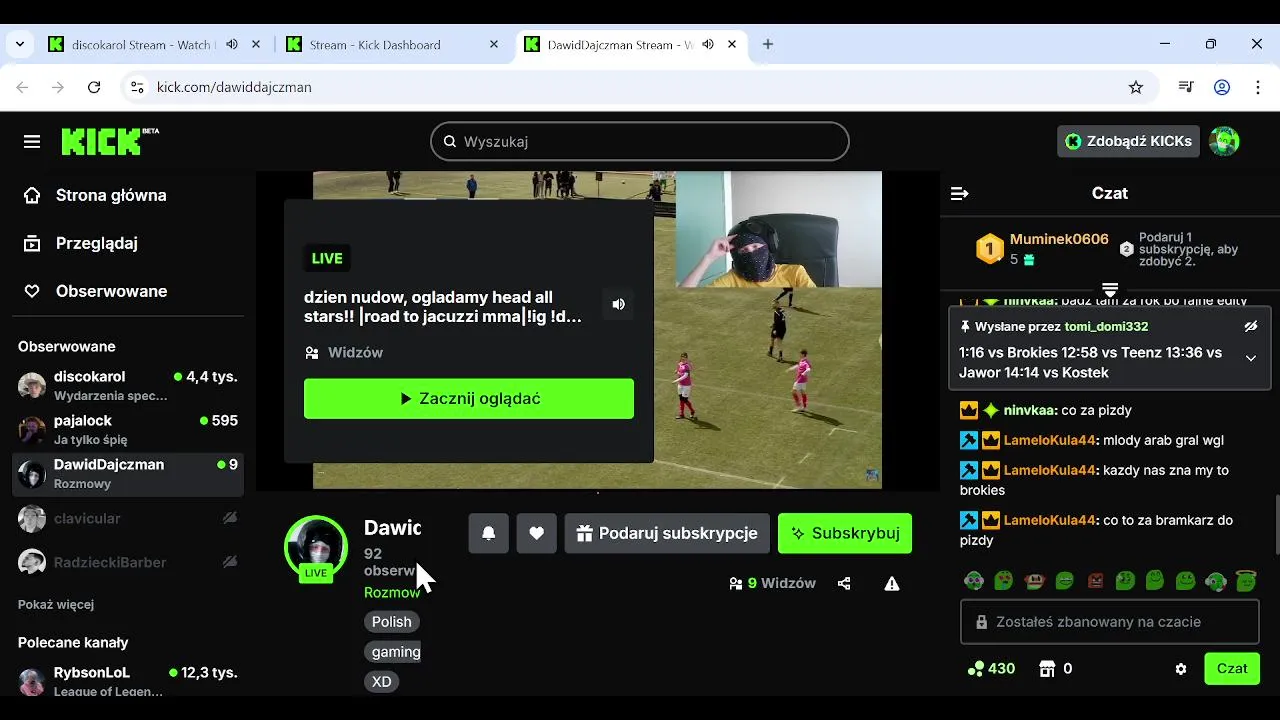Click the 430 channel points icon
This screenshot has width=1280, height=720.
click(975, 669)
